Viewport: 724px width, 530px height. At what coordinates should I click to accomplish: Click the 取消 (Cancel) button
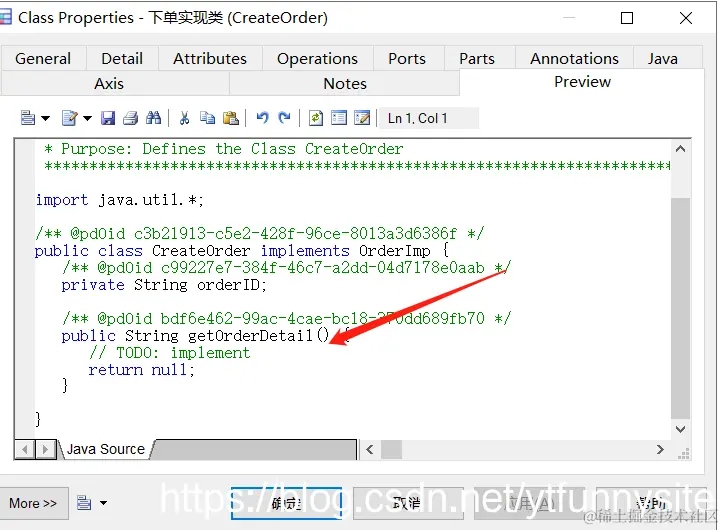click(408, 503)
